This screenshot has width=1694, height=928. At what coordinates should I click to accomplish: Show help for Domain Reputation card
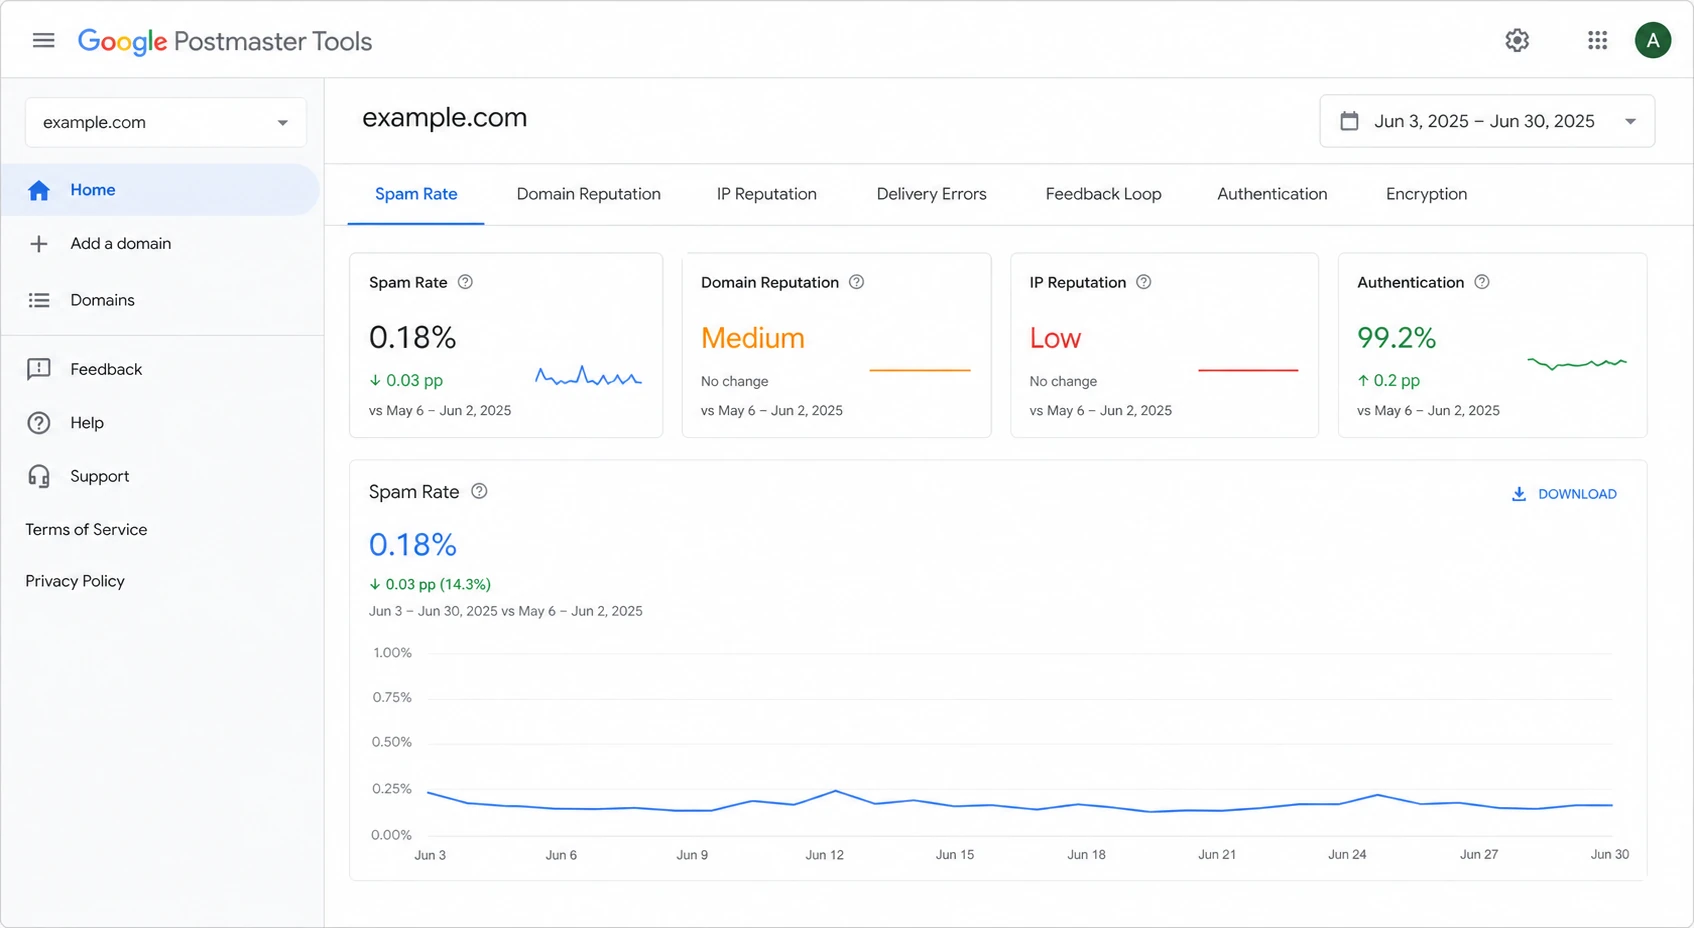(856, 282)
